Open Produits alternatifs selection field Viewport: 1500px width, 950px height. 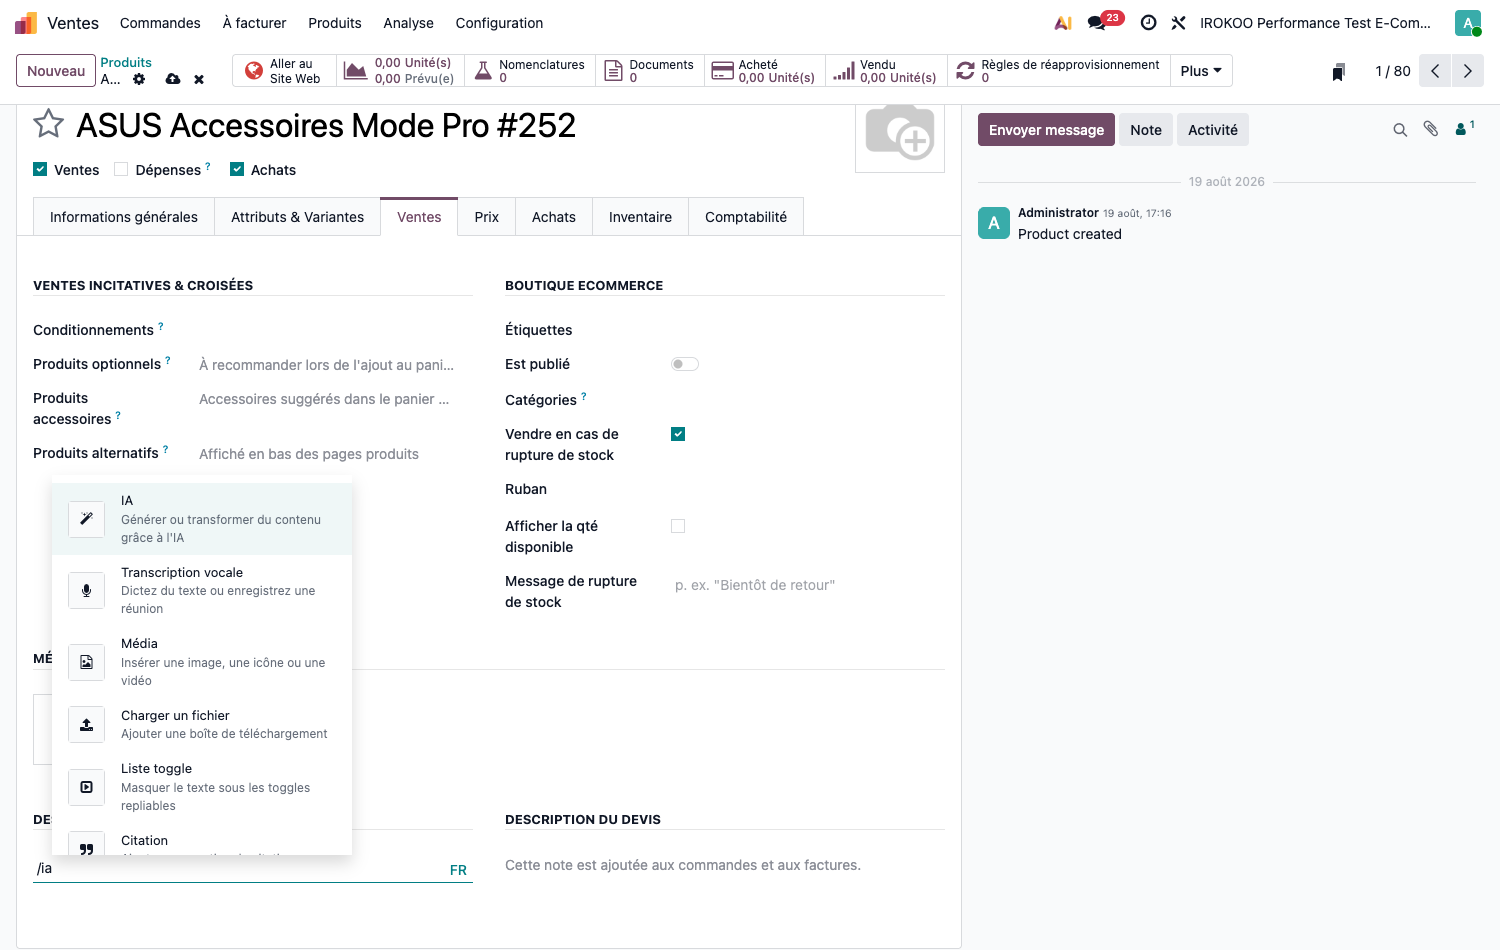[335, 454]
